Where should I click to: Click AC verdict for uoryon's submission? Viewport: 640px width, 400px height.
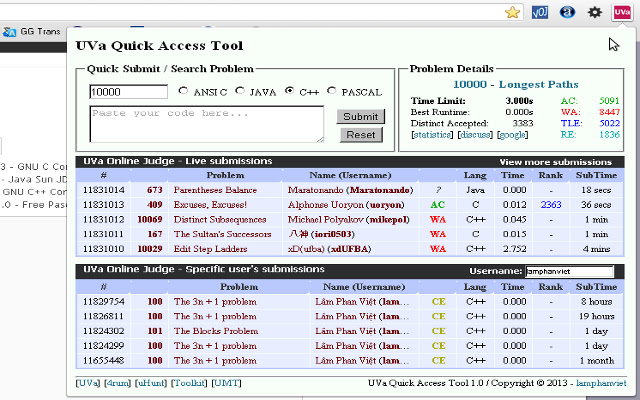pyautogui.click(x=438, y=204)
